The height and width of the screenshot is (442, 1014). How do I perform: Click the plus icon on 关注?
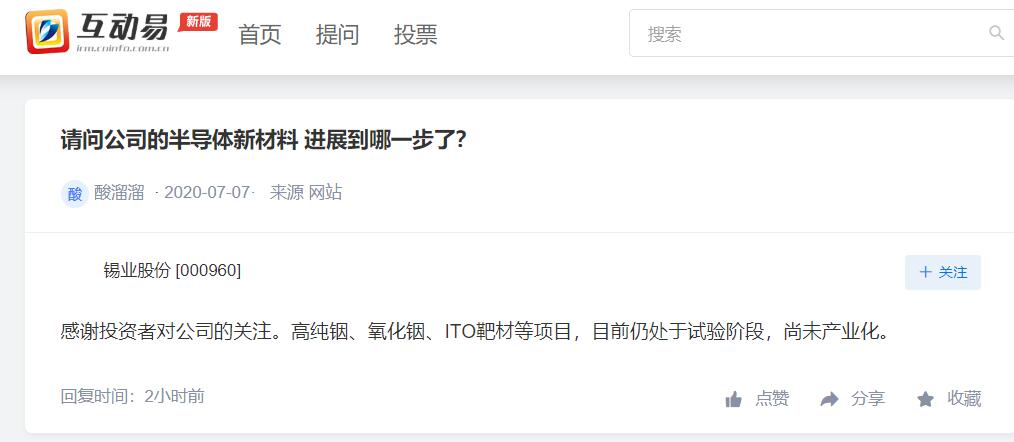coord(925,272)
